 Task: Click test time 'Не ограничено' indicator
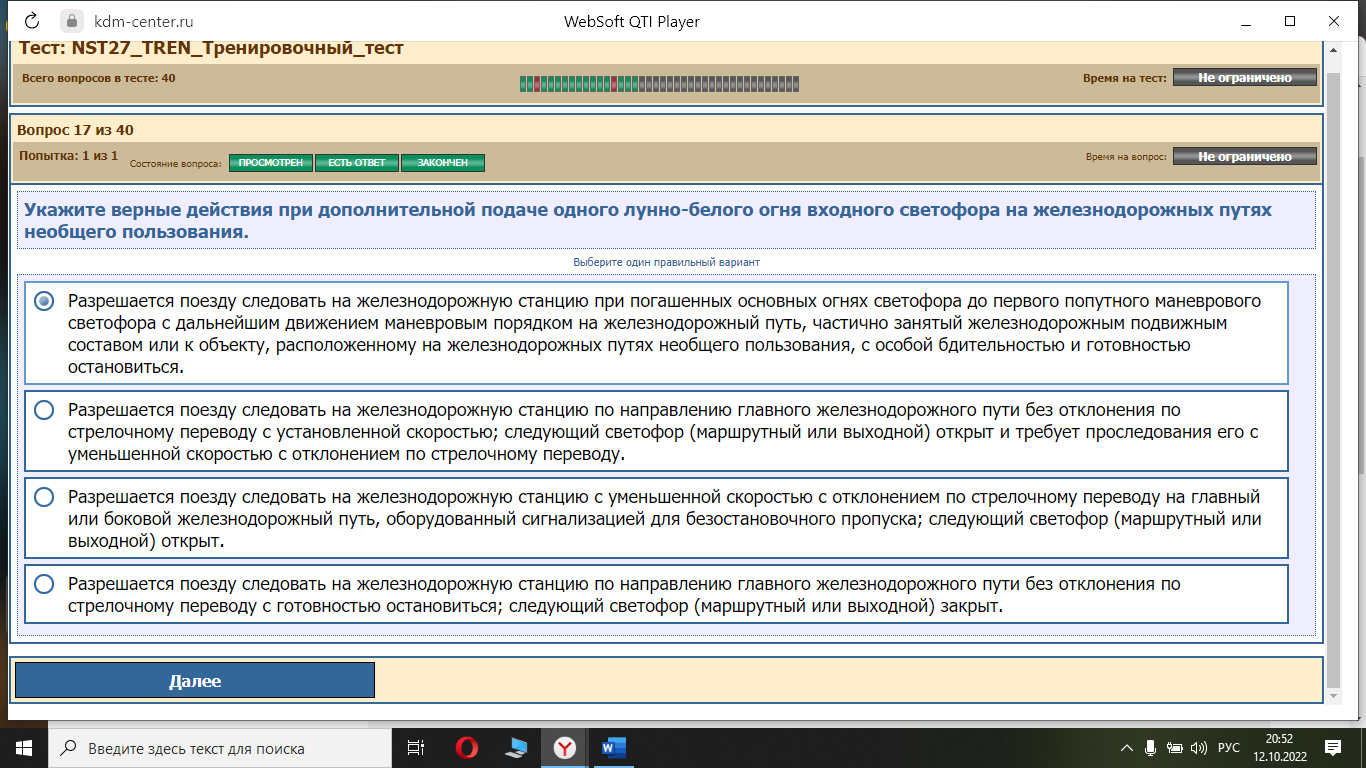(1244, 77)
